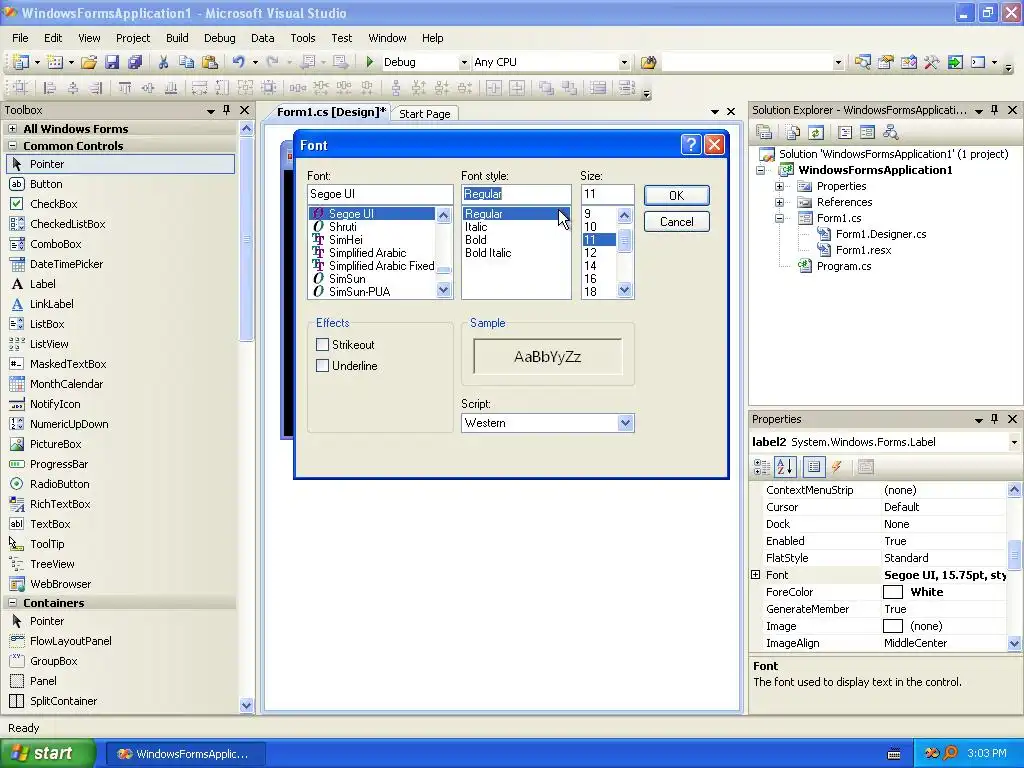Open the Any CPU platform dropdown
Viewport: 1024px width, 768px height.
pos(624,63)
